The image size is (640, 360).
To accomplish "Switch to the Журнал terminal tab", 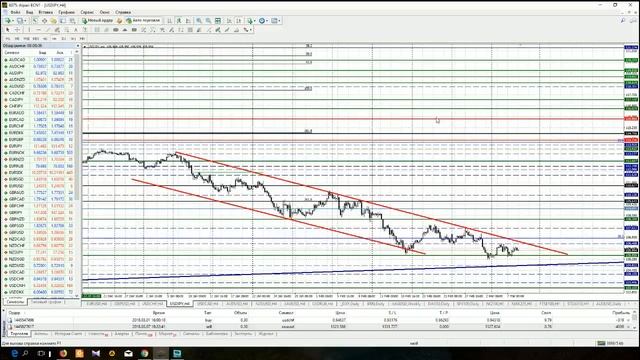I will pos(266,334).
